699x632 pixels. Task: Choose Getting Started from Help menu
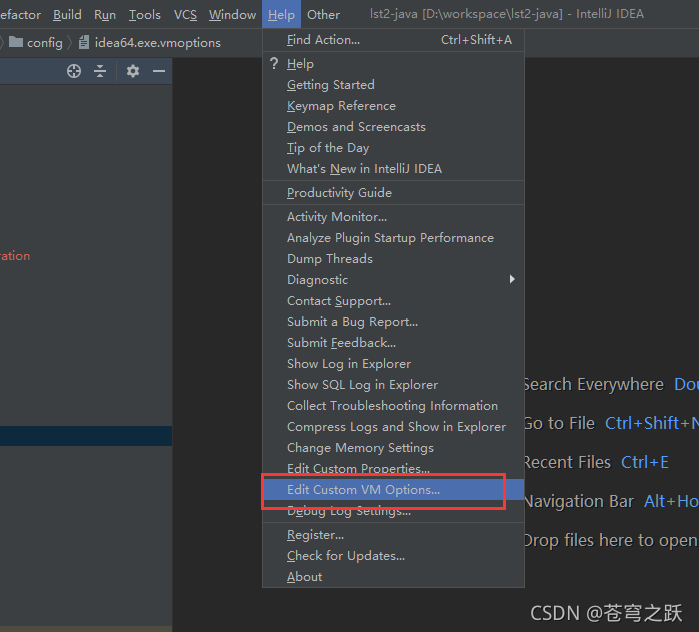click(x=393, y=85)
